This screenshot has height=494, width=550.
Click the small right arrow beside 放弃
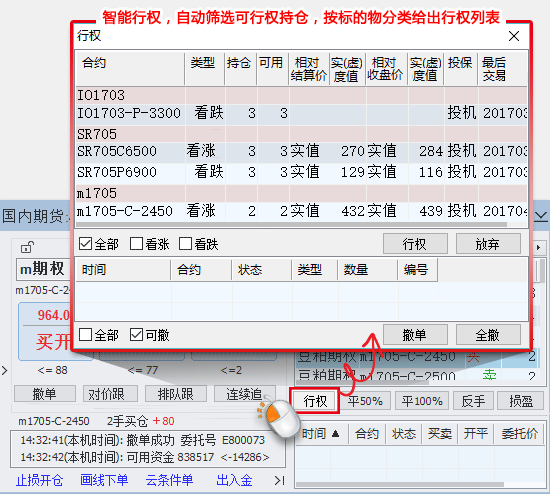(x=538, y=247)
